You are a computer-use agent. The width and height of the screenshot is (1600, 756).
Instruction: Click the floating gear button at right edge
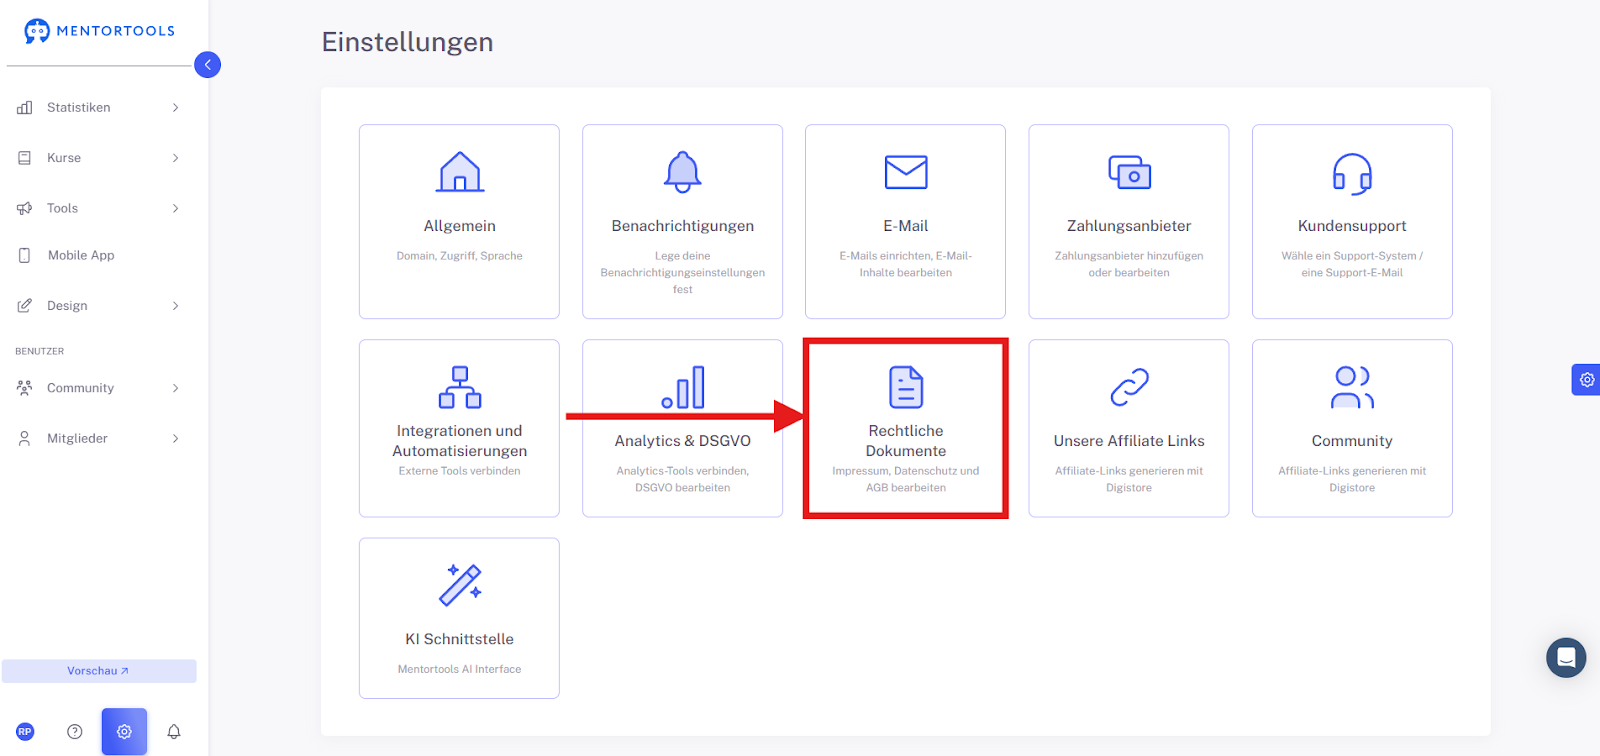pos(1586,380)
